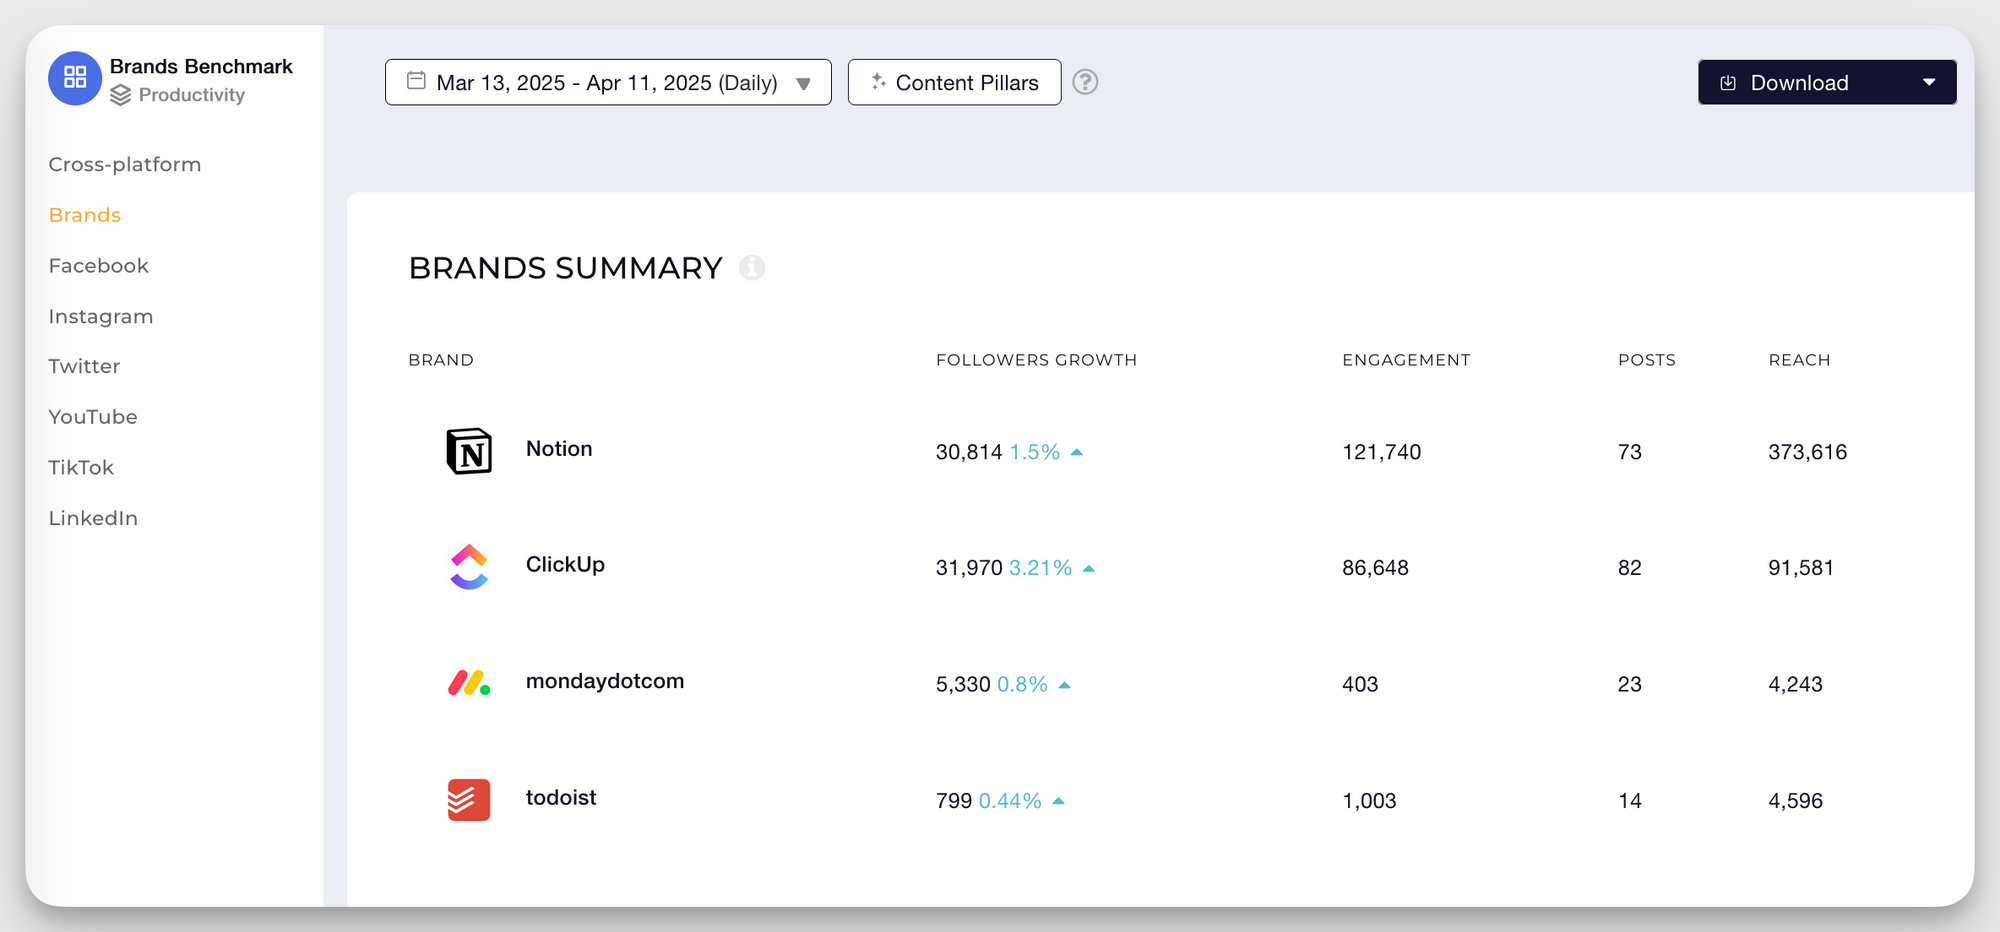
Task: Select Brands in sidebar
Action: (85, 215)
